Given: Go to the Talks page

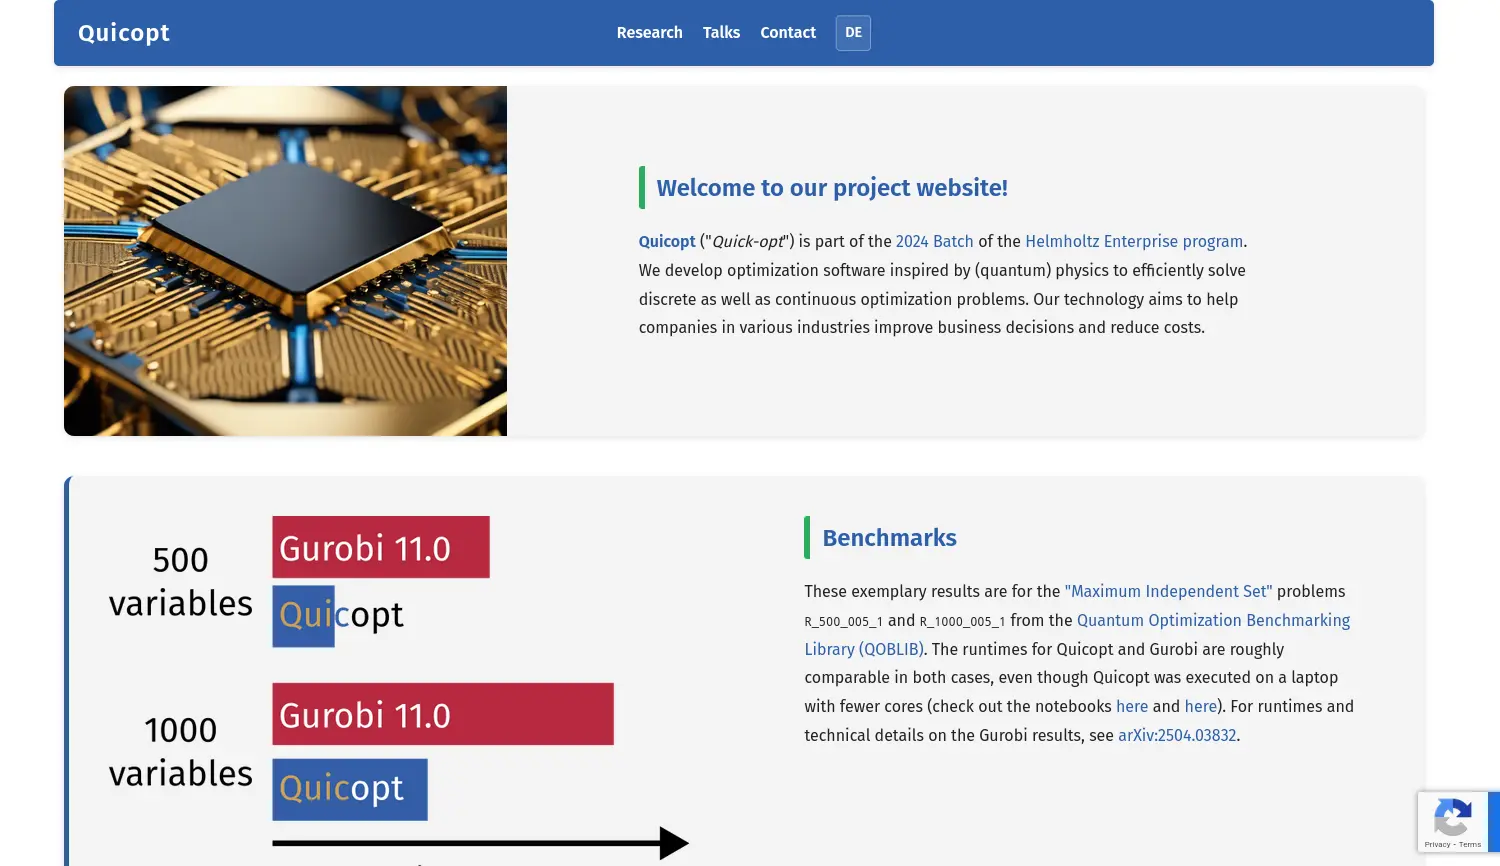Looking at the screenshot, I should [721, 33].
